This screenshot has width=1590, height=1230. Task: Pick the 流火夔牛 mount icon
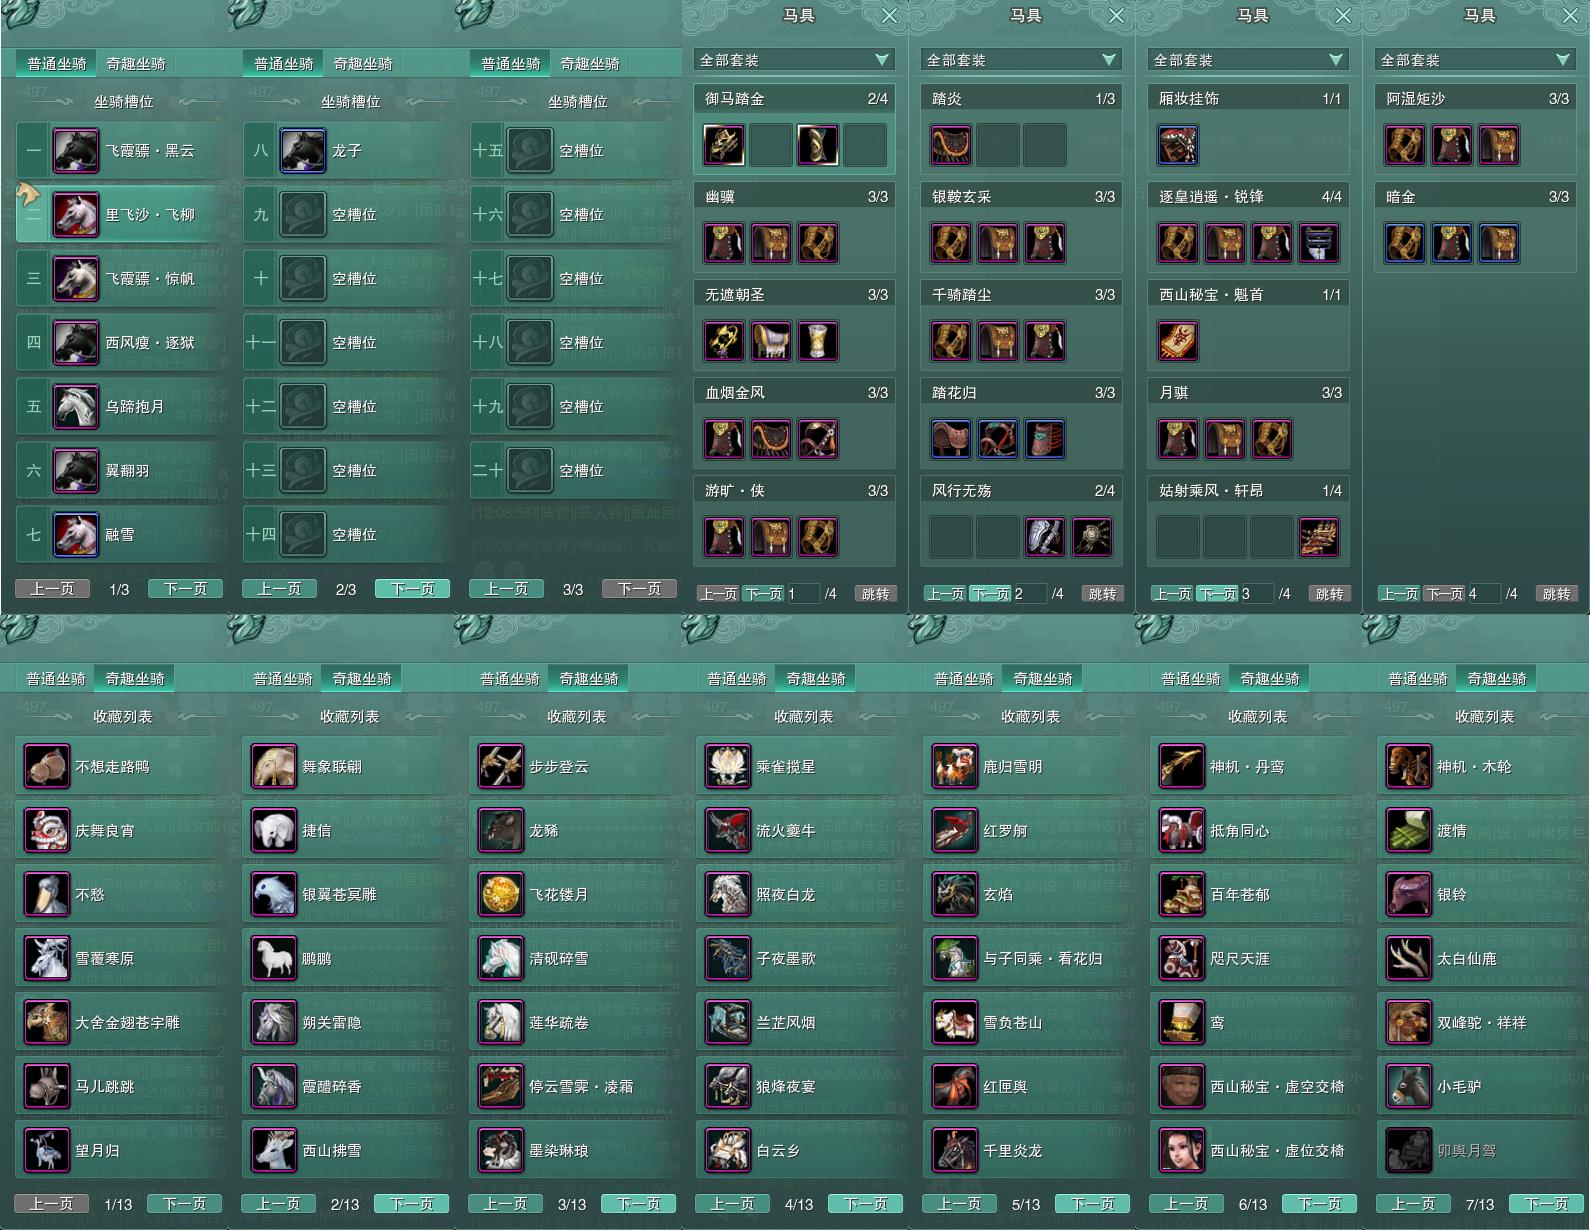pos(728,830)
